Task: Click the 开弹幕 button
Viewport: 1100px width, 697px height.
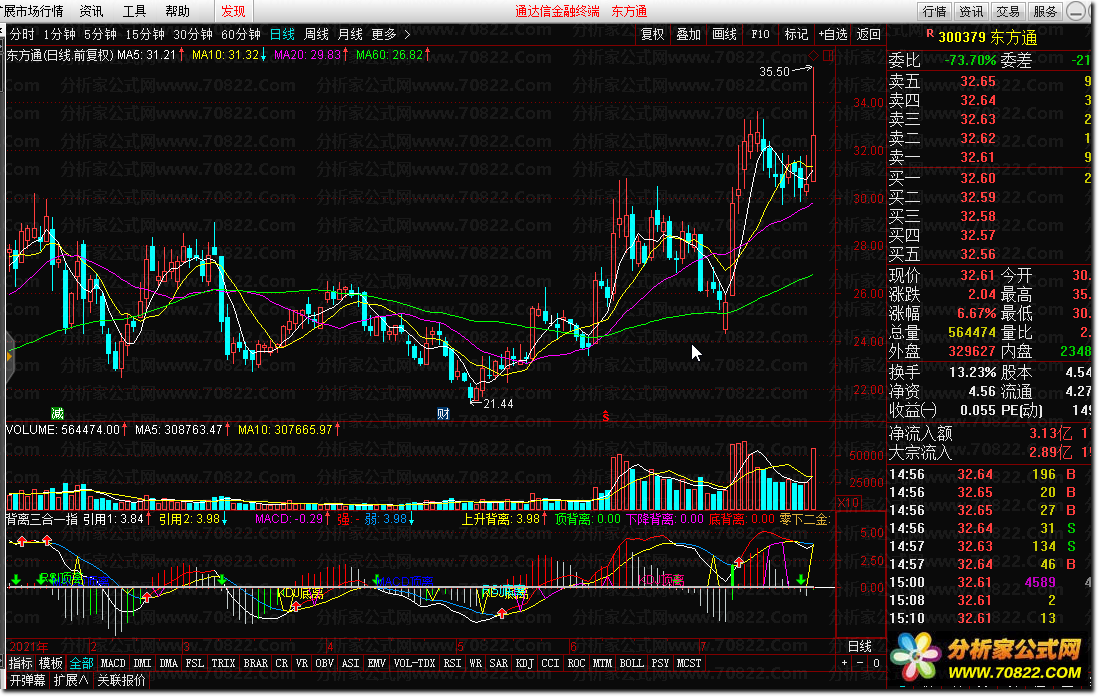Action: [x=27, y=680]
